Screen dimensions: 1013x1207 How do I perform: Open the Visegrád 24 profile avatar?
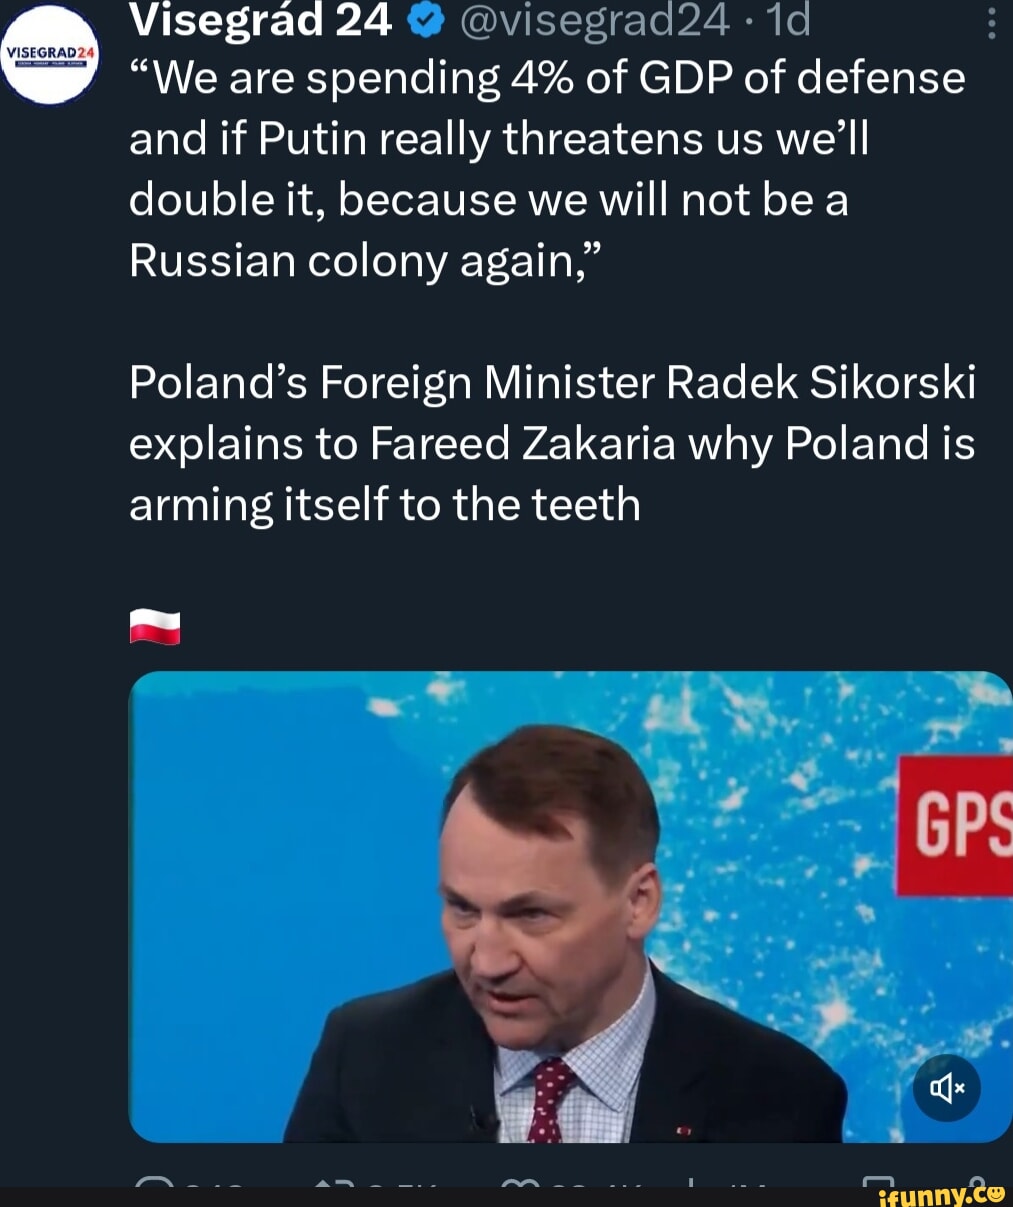click(49, 55)
